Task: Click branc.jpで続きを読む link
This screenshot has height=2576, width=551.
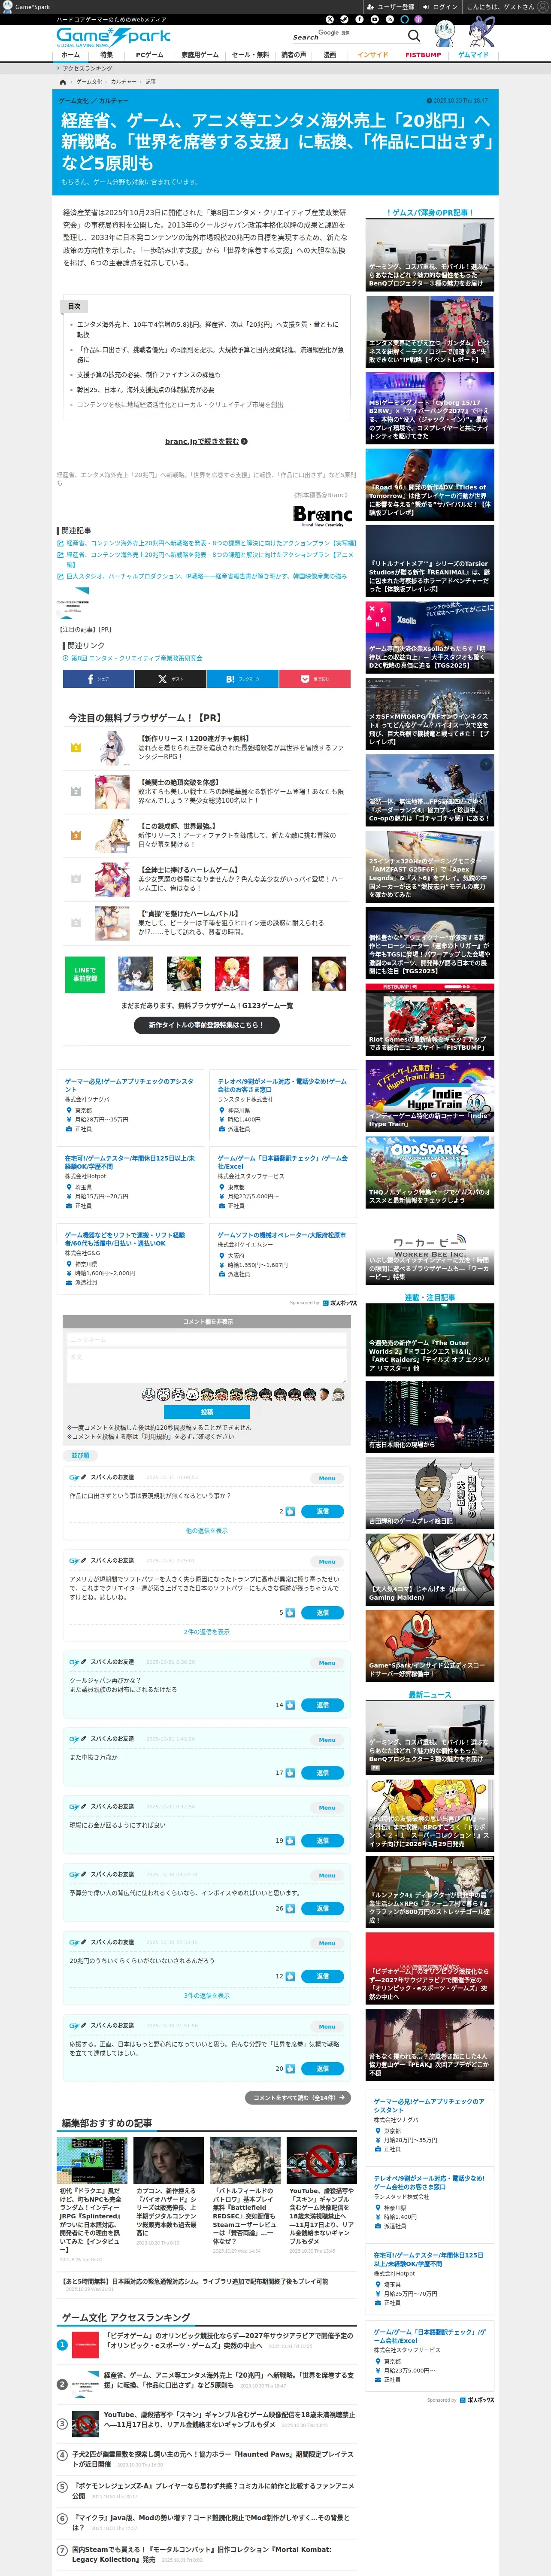Action: tap(206, 441)
